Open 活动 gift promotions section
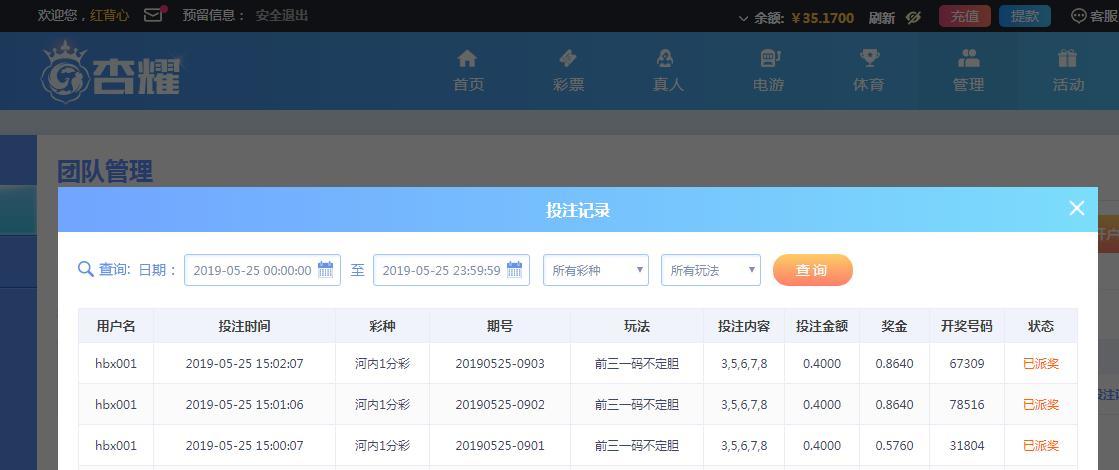The image size is (1119, 470). [1068, 70]
